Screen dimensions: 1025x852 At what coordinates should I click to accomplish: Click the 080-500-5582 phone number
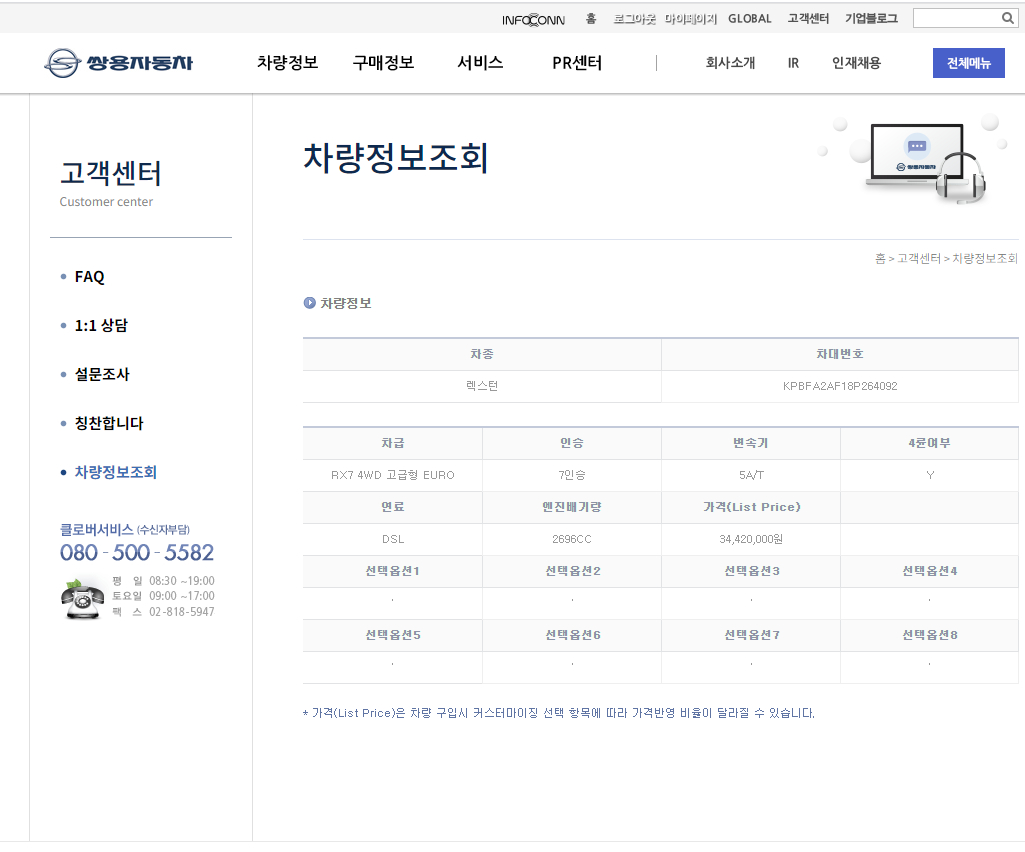tap(137, 553)
